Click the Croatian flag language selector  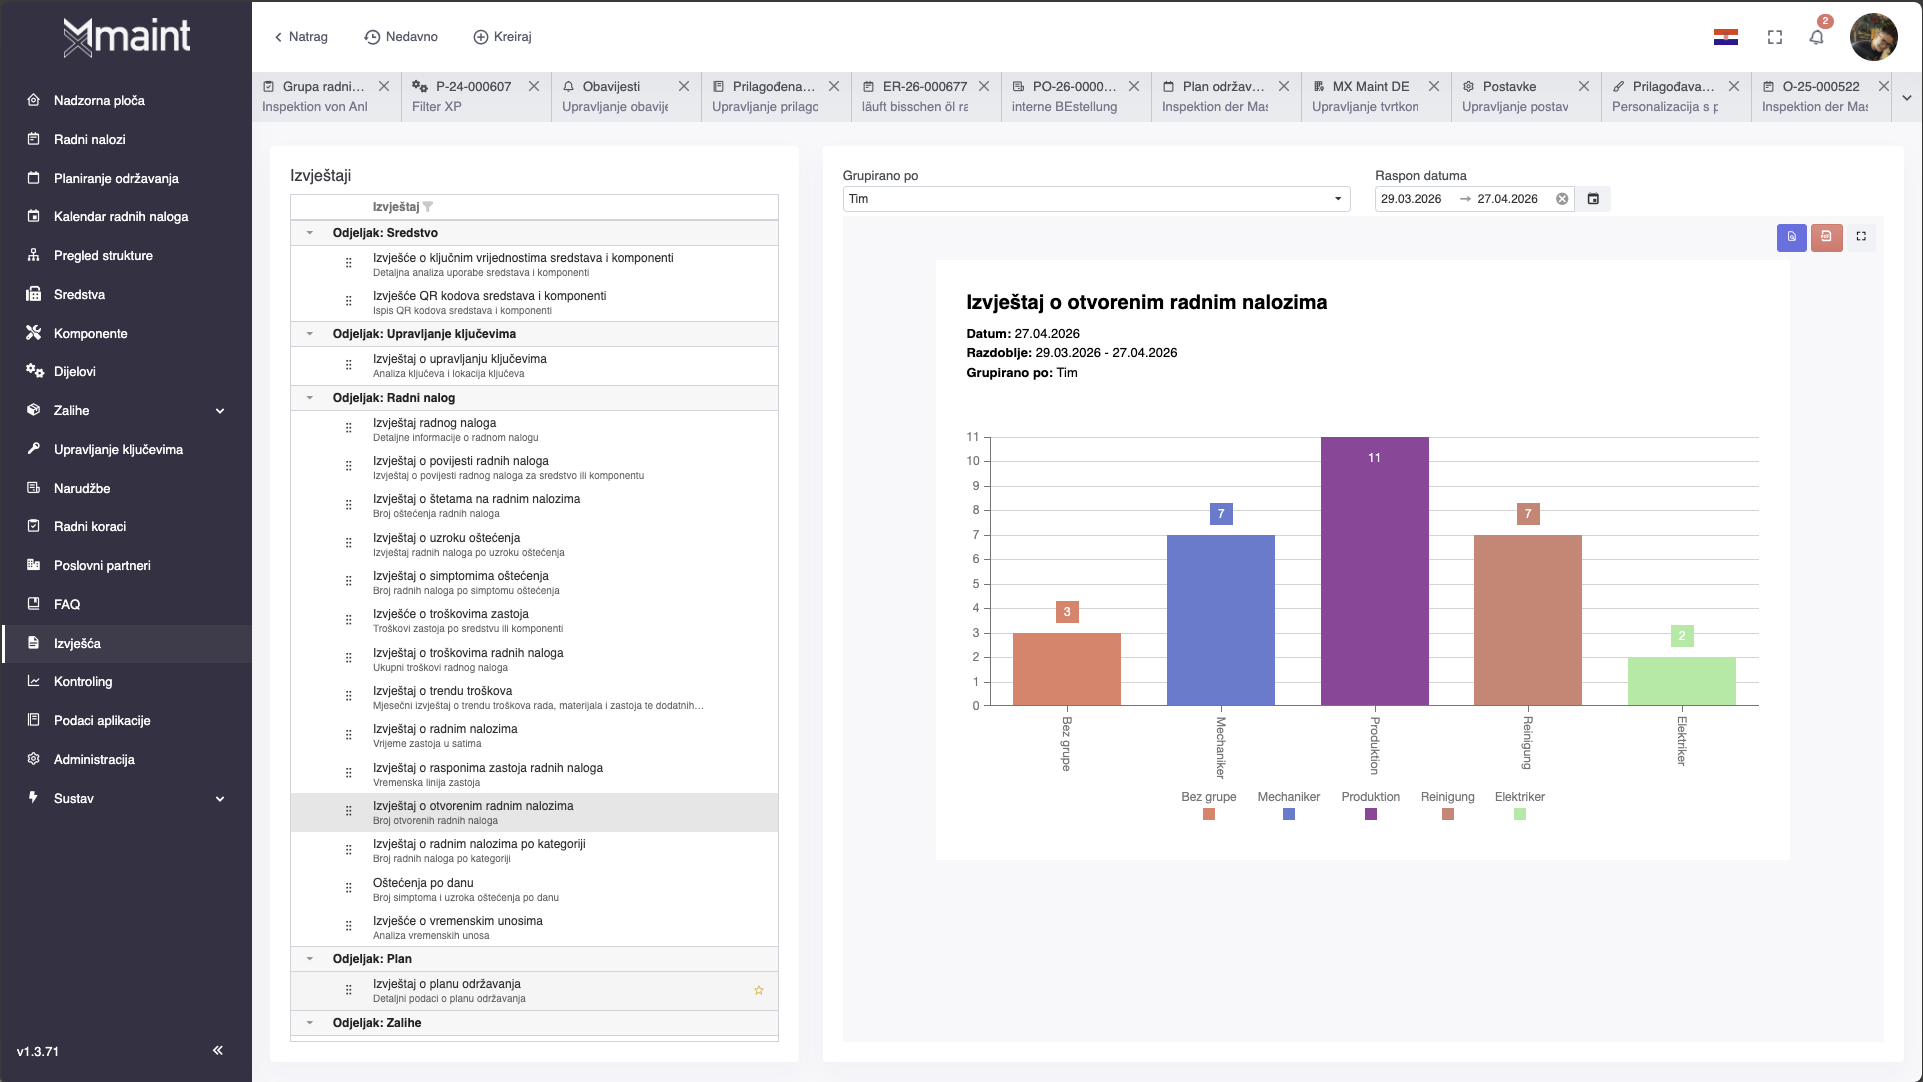point(1725,38)
